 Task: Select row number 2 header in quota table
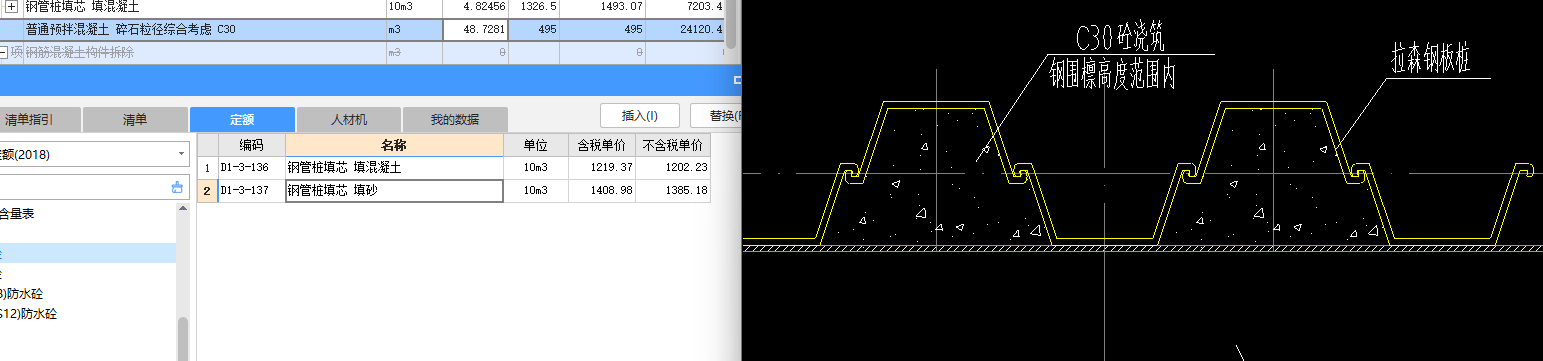tap(207, 191)
